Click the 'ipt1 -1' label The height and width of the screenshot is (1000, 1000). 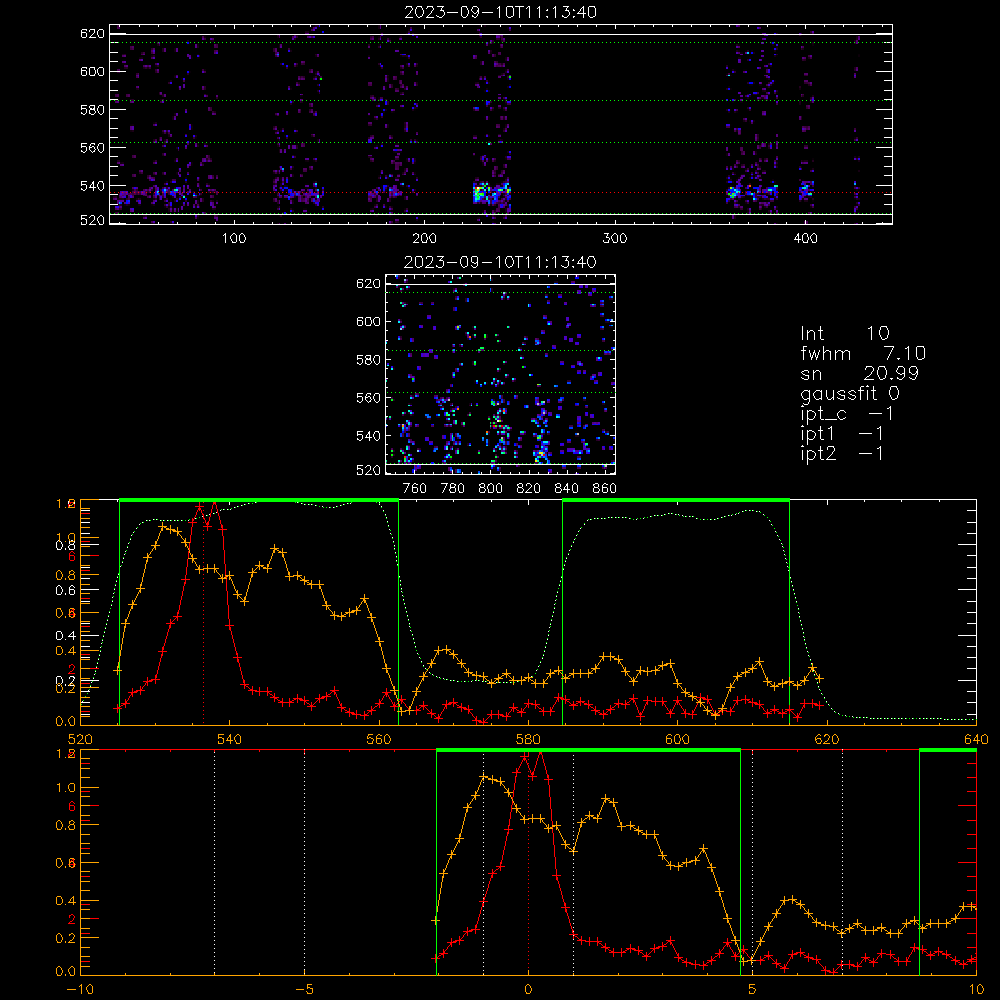[x=842, y=434]
